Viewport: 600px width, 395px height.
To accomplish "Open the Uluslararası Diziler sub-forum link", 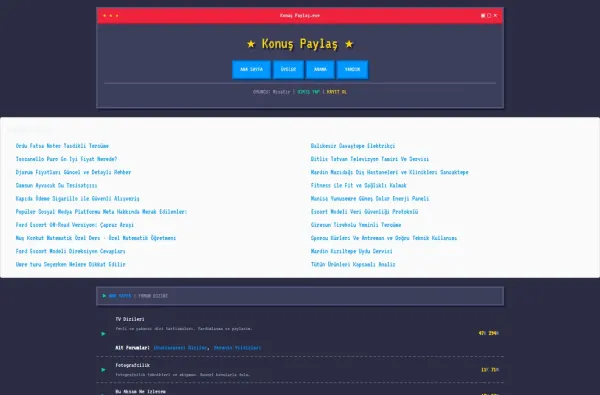I will click(x=180, y=348).
